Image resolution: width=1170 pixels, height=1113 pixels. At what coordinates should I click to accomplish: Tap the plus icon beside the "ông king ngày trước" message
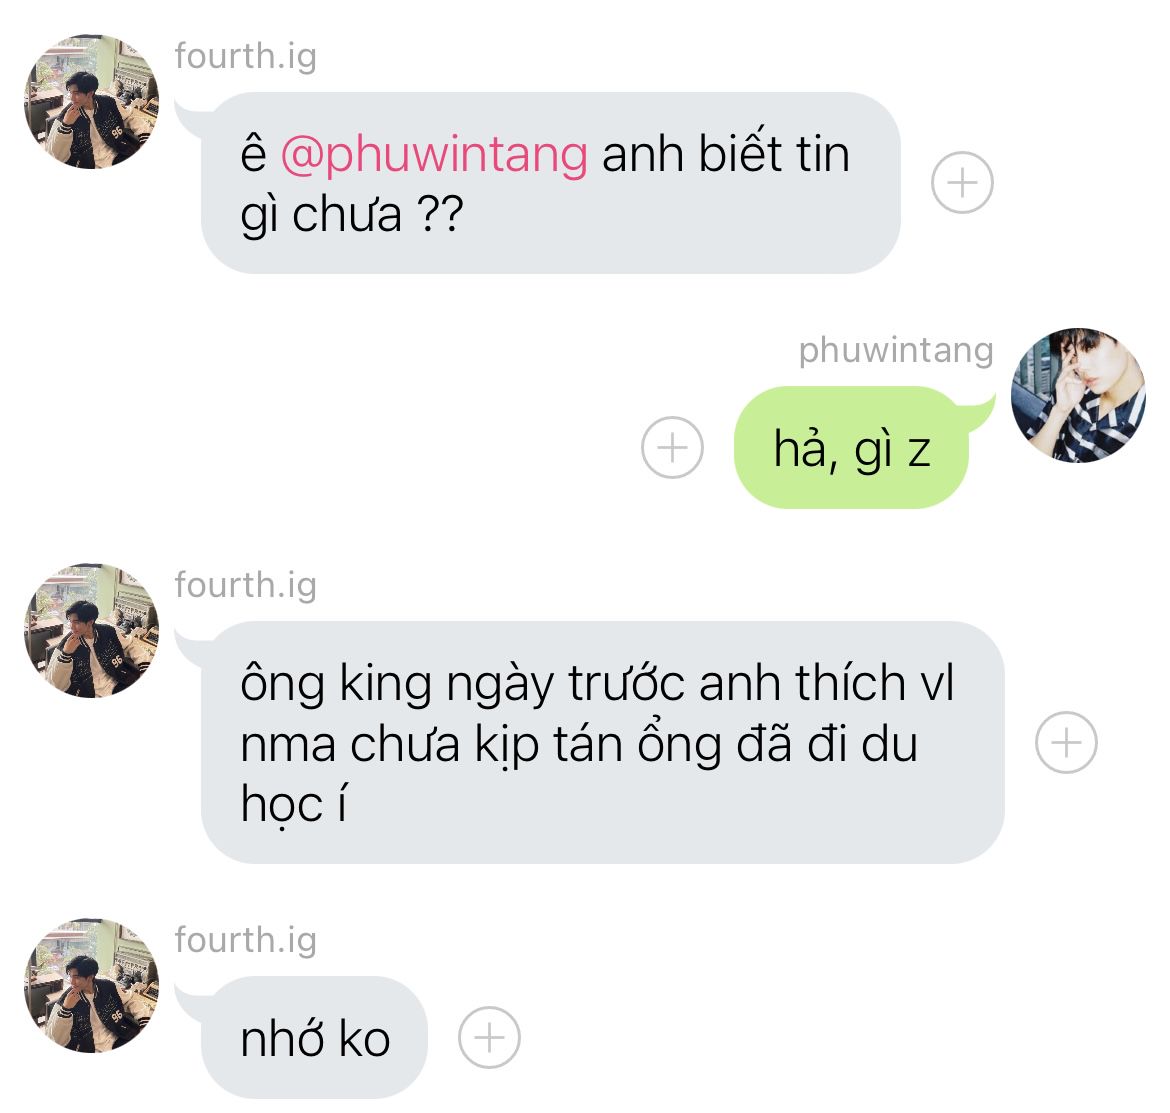point(1066,742)
